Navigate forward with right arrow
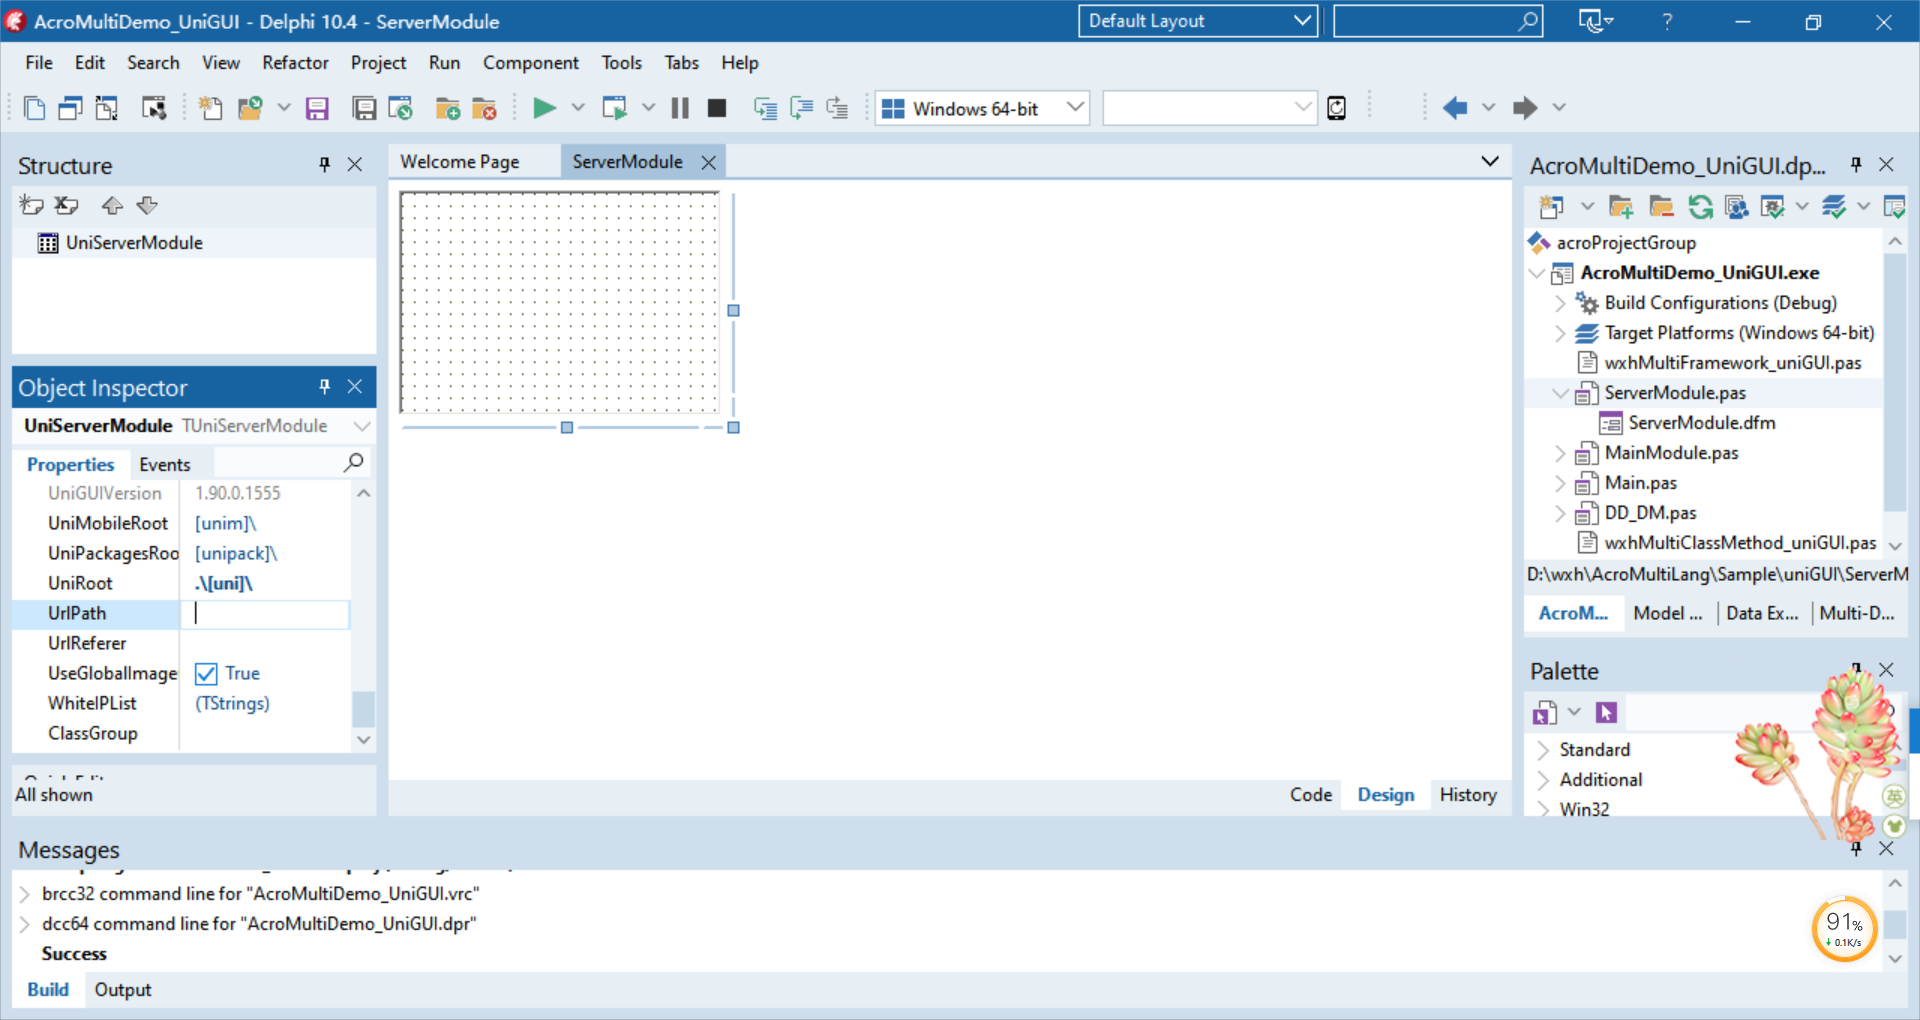 click(x=1525, y=108)
